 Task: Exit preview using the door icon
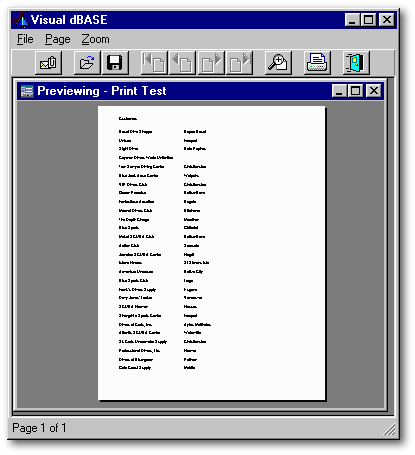tap(356, 63)
